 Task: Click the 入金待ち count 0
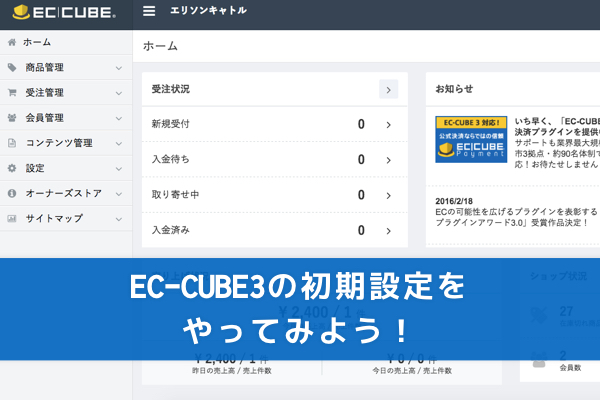click(361, 159)
